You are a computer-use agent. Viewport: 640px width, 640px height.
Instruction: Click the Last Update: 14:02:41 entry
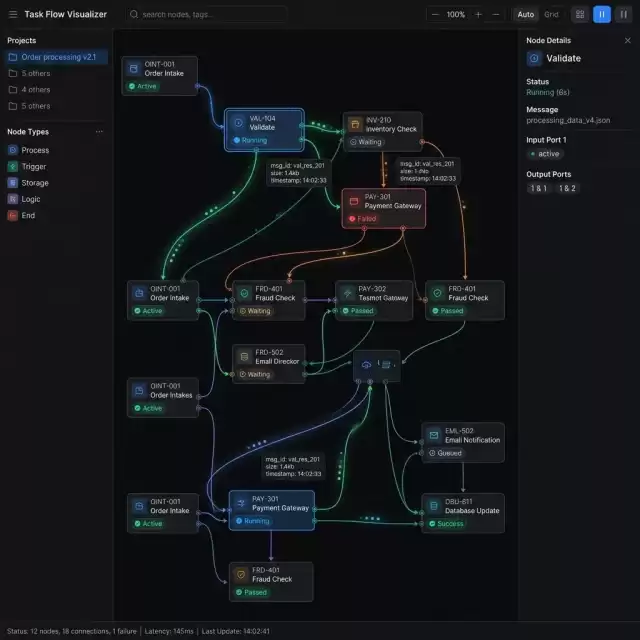236,631
